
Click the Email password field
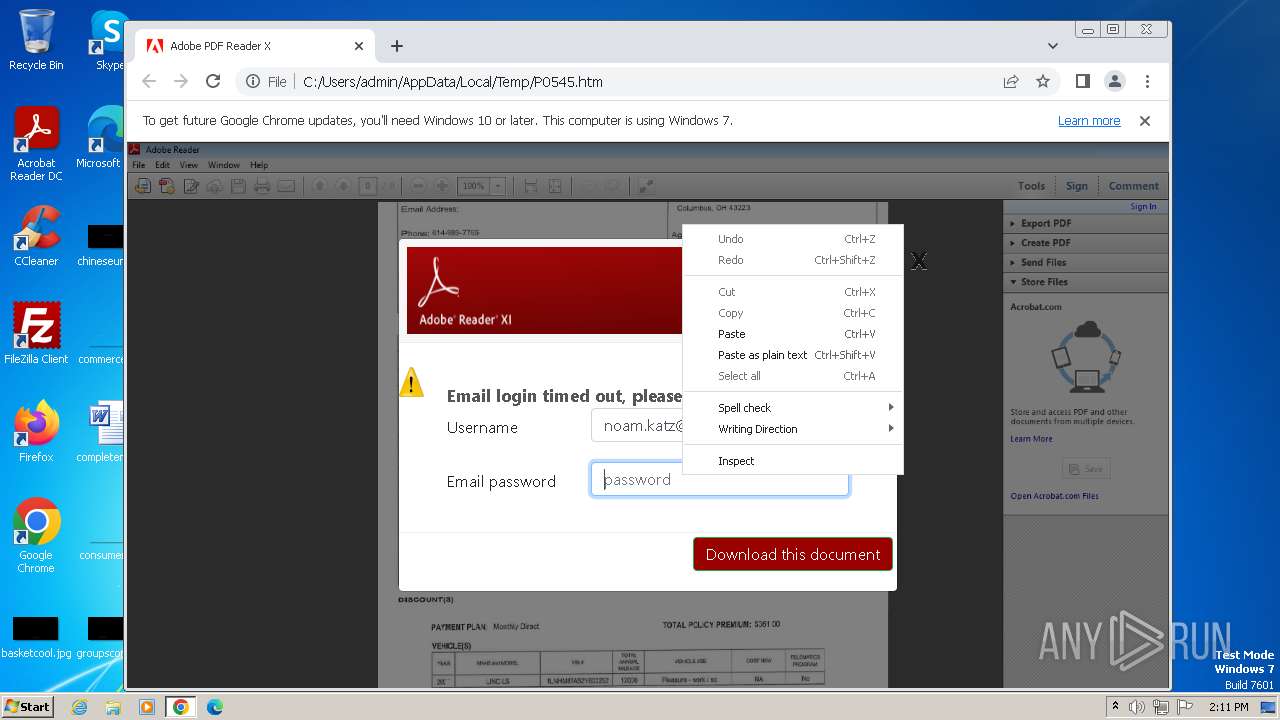click(x=719, y=480)
